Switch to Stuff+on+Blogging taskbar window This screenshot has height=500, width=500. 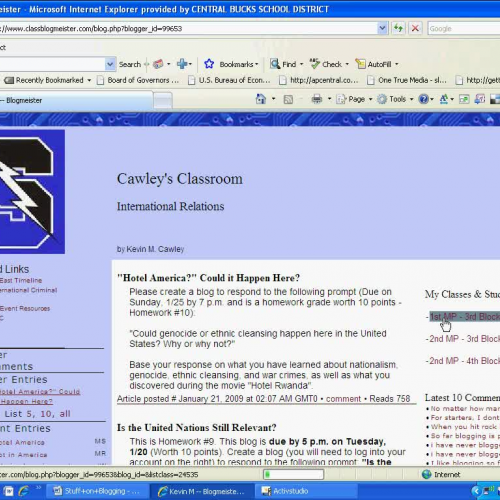pos(97,491)
